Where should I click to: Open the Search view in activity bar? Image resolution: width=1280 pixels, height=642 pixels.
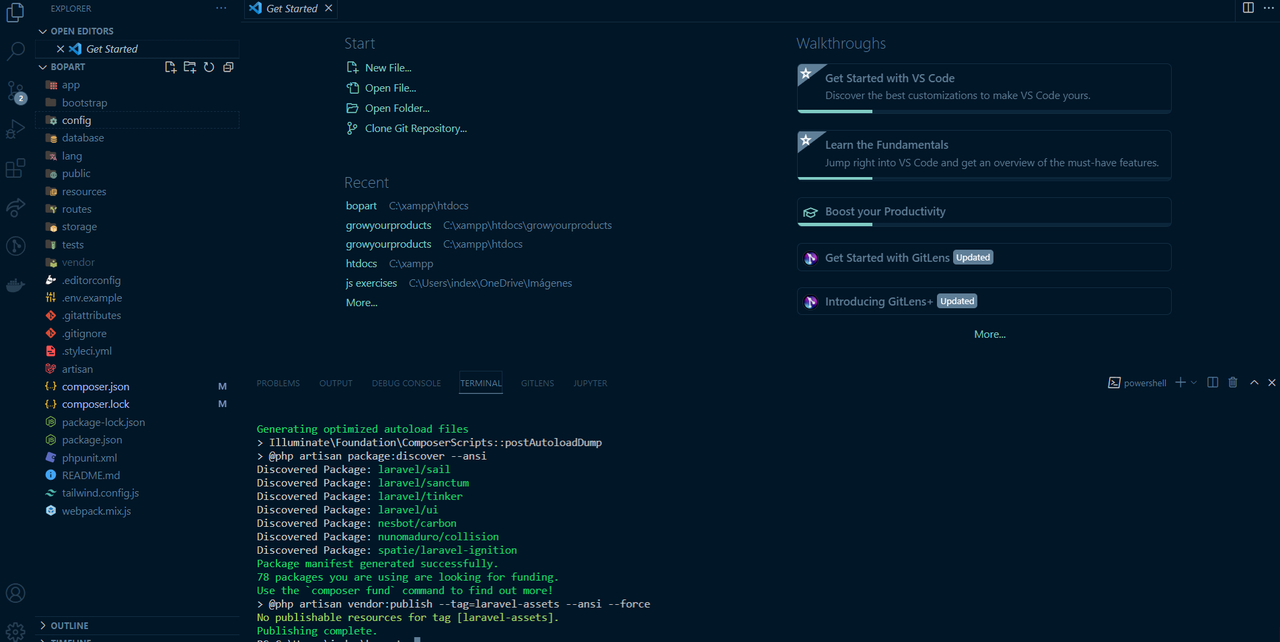[x=16, y=51]
